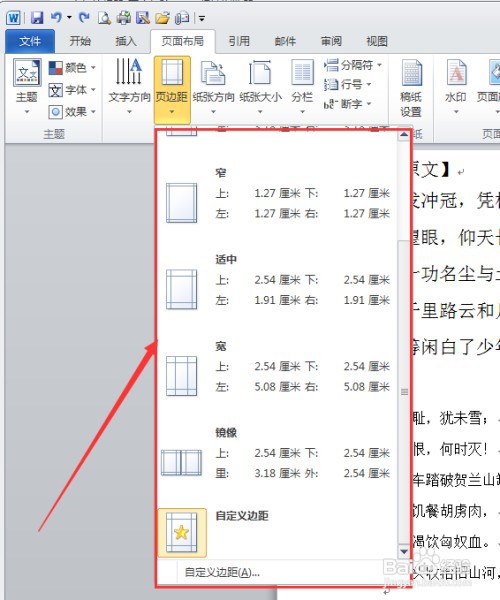Expand dropdown arrow beside 字体

(x=93, y=90)
